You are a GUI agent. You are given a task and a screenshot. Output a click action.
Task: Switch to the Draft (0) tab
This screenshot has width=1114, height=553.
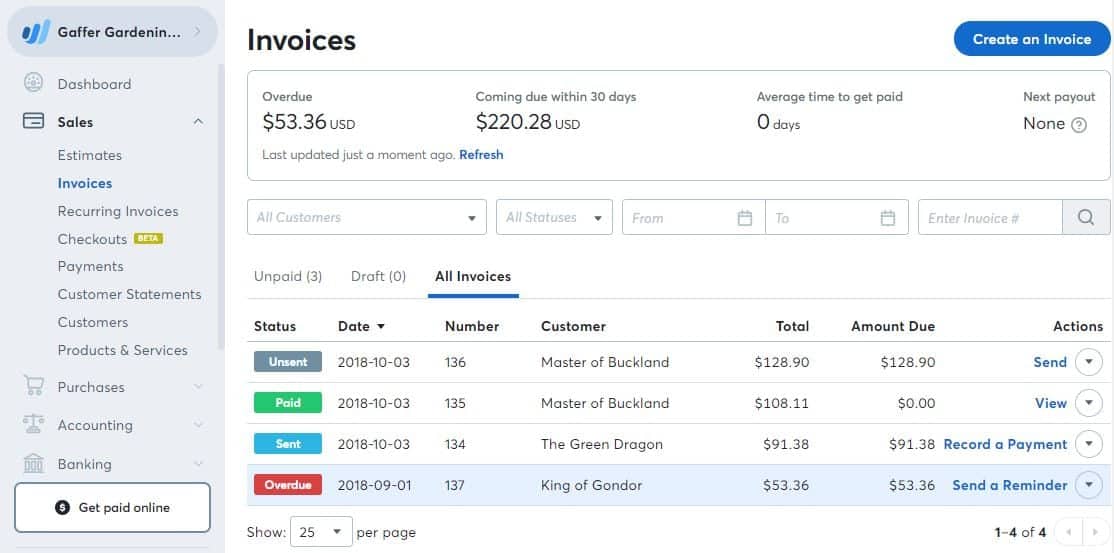pos(378,276)
